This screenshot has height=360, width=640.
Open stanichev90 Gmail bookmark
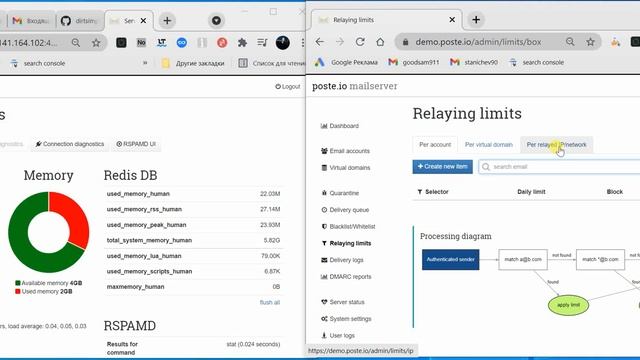[x=474, y=62]
